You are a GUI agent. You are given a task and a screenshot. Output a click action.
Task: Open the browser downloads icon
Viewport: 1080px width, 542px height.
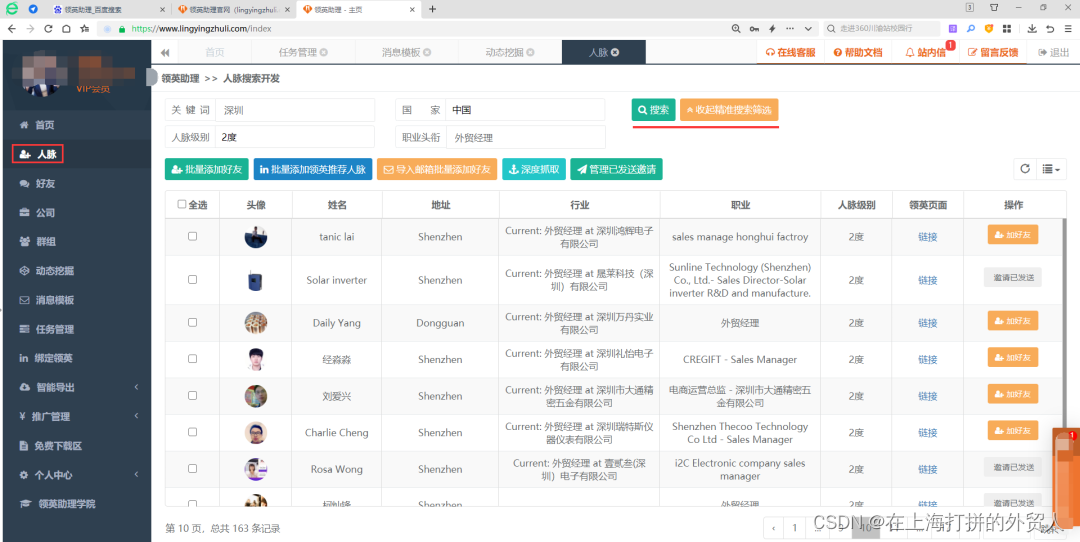pos(1032,29)
